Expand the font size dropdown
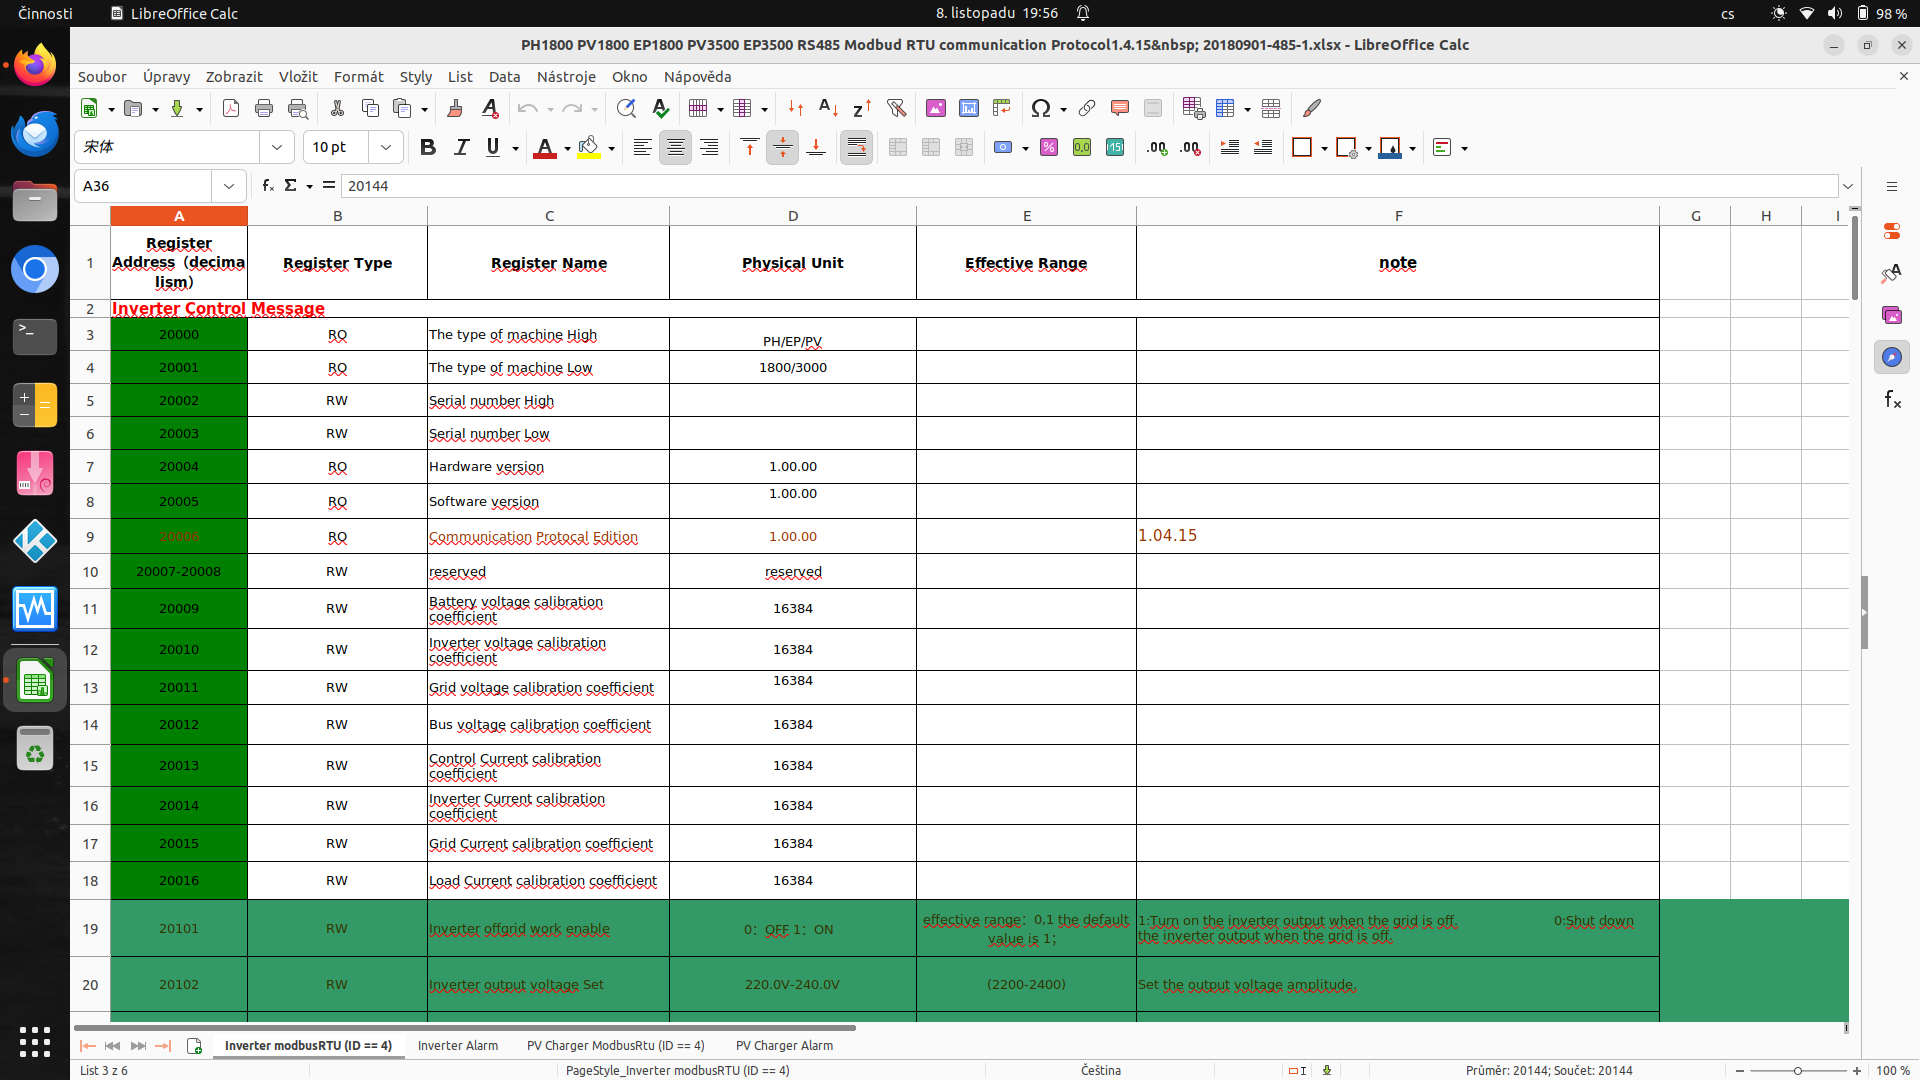This screenshot has width=1920, height=1080. click(x=386, y=147)
